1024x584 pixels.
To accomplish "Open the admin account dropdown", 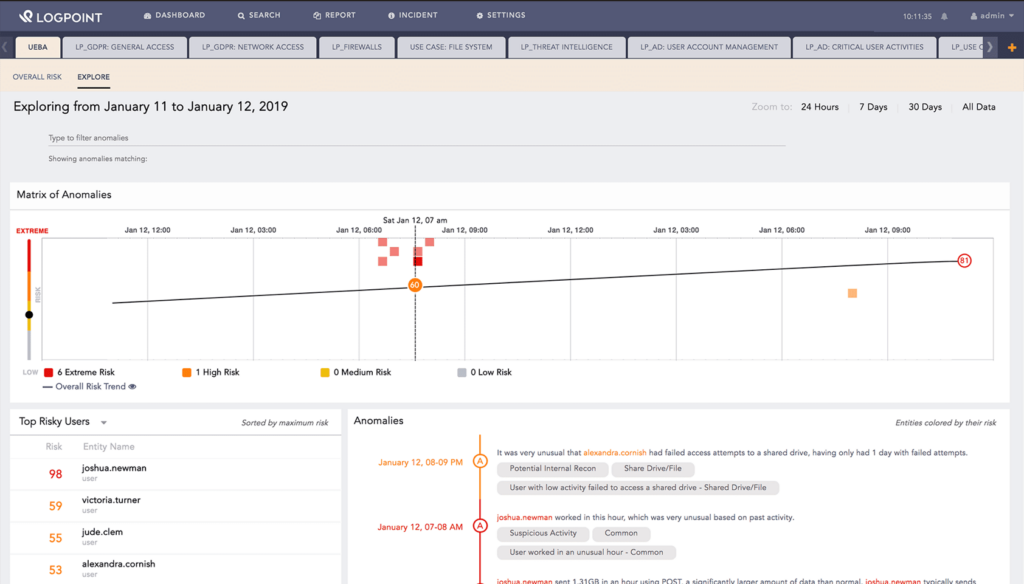I will coord(993,15).
